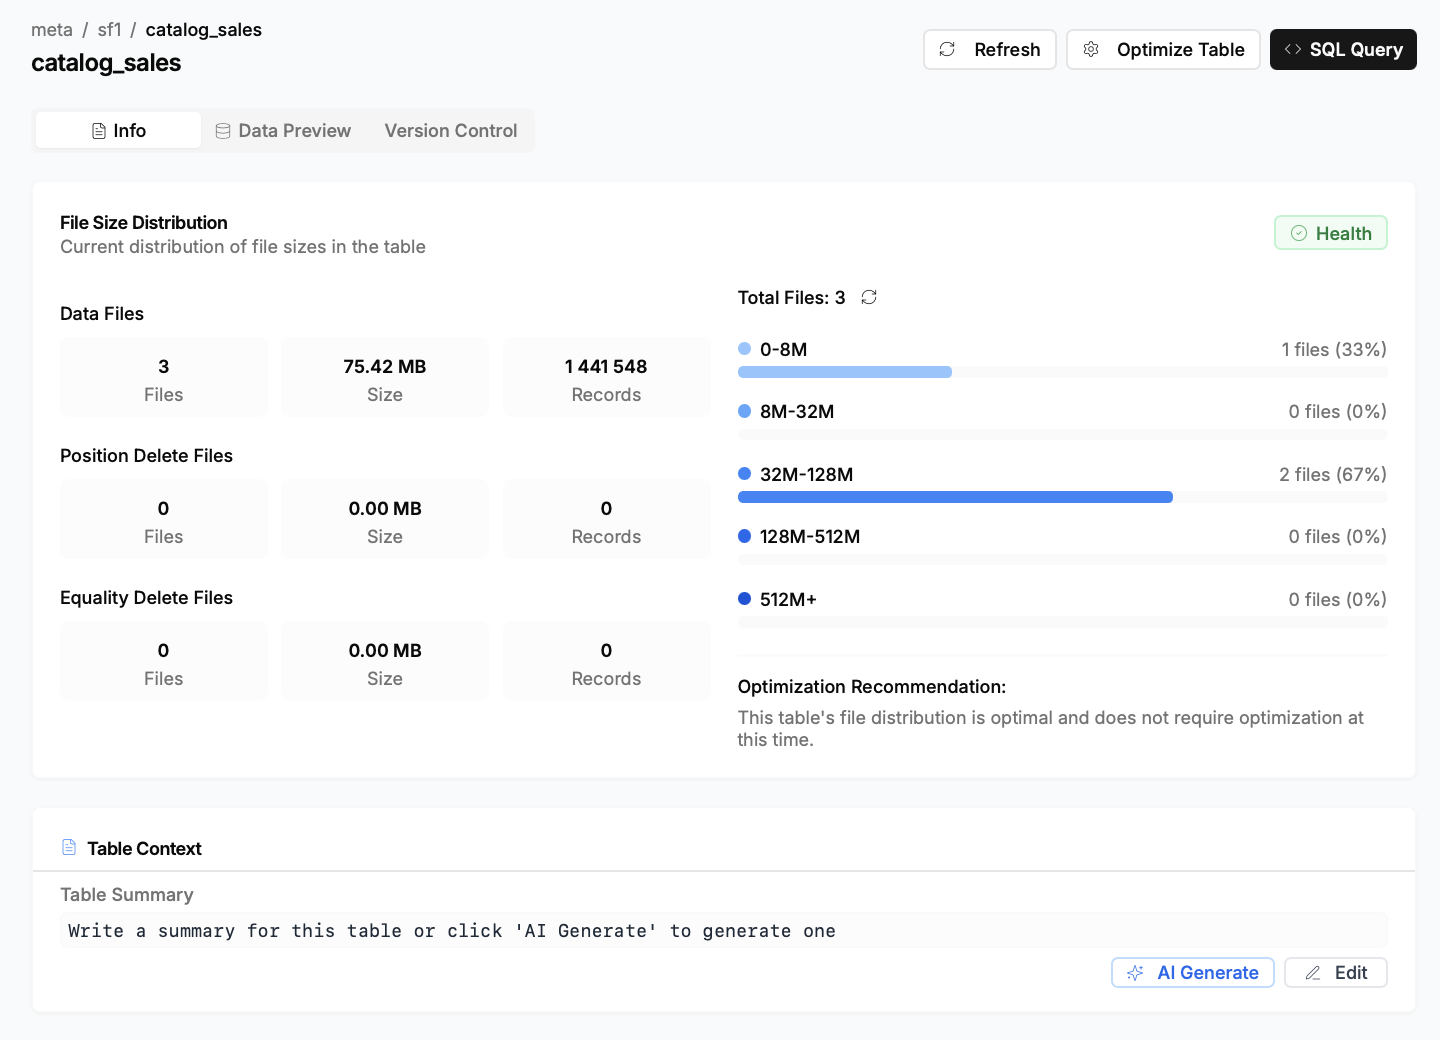The height and width of the screenshot is (1040, 1440).
Task: Select the Info tab
Action: coord(119,131)
